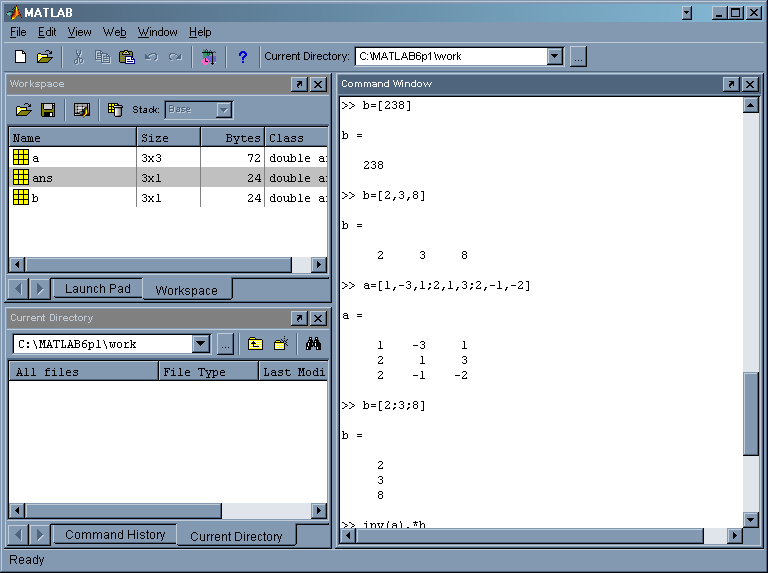Click the Command Window scroll down arrow
This screenshot has width=768, height=573.
[x=750, y=519]
